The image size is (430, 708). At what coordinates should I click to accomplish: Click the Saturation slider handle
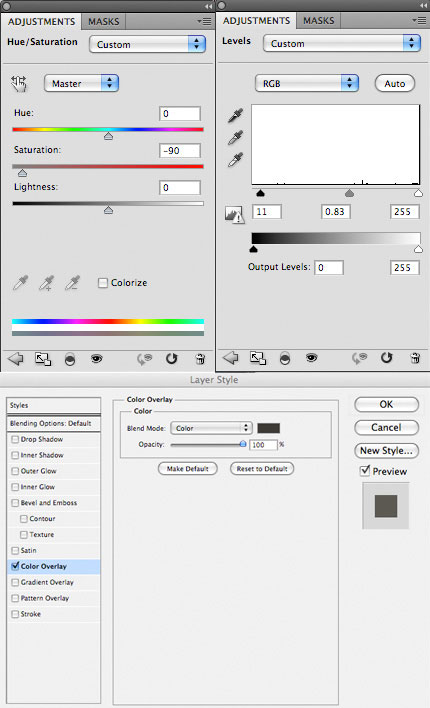coord(22,173)
